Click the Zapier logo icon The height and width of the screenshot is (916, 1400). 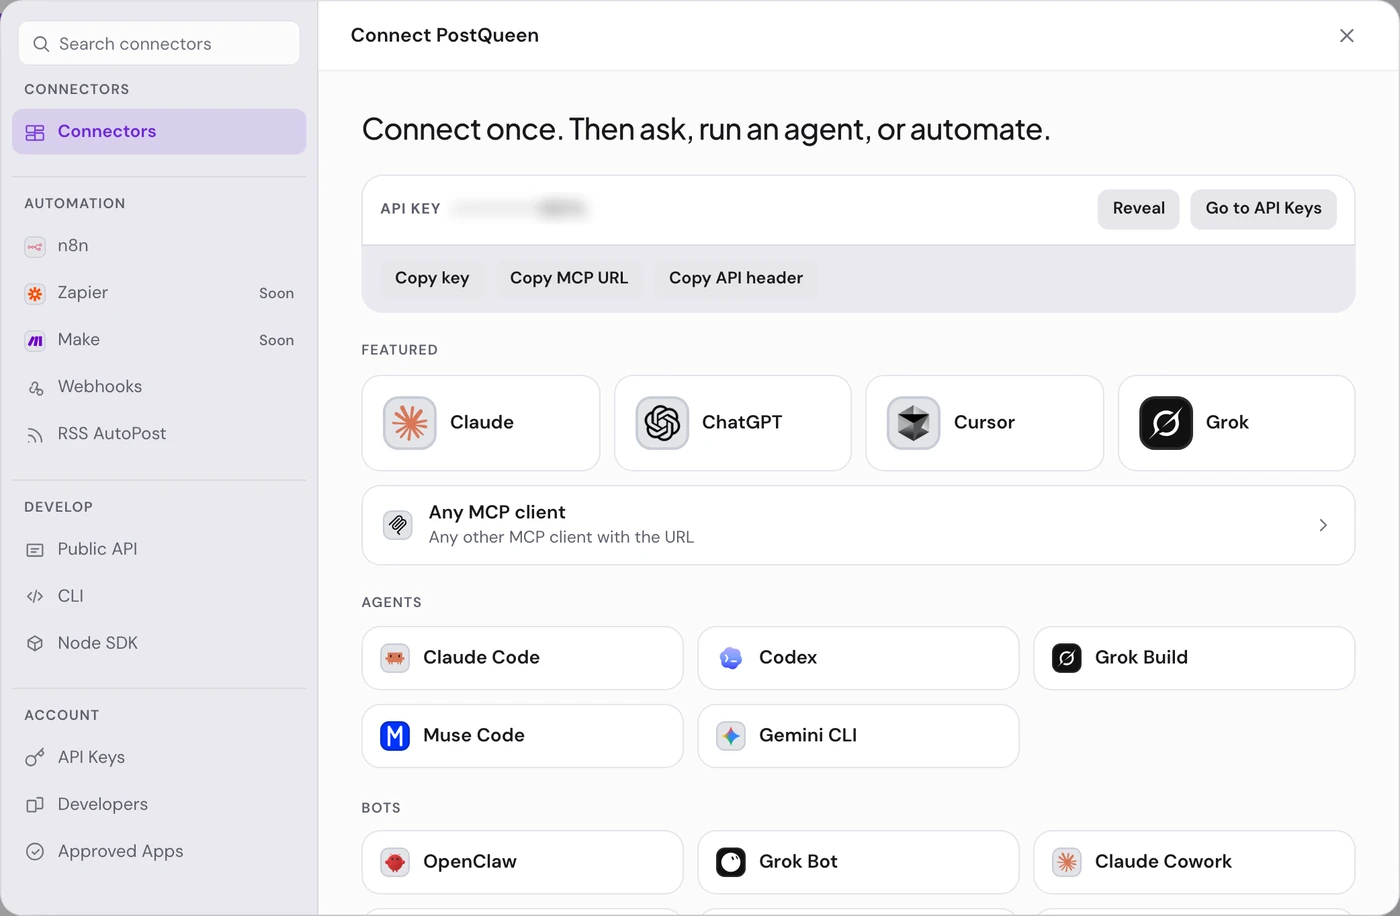click(35, 293)
